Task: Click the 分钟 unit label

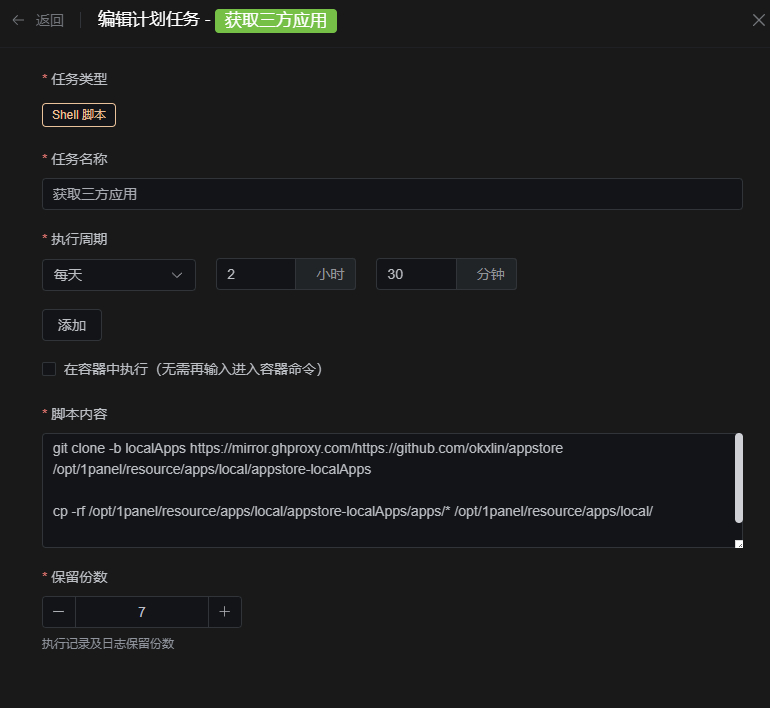Action: [x=490, y=274]
